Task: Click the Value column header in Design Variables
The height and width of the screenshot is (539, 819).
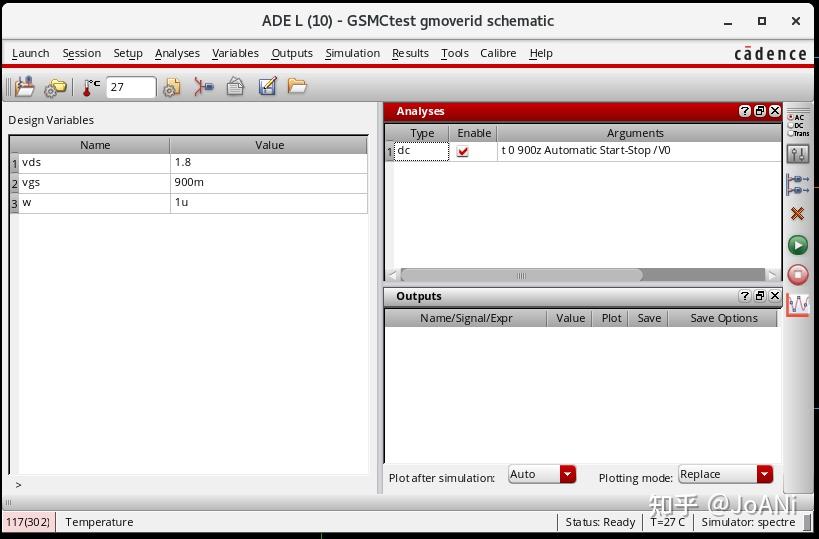Action: [269, 145]
